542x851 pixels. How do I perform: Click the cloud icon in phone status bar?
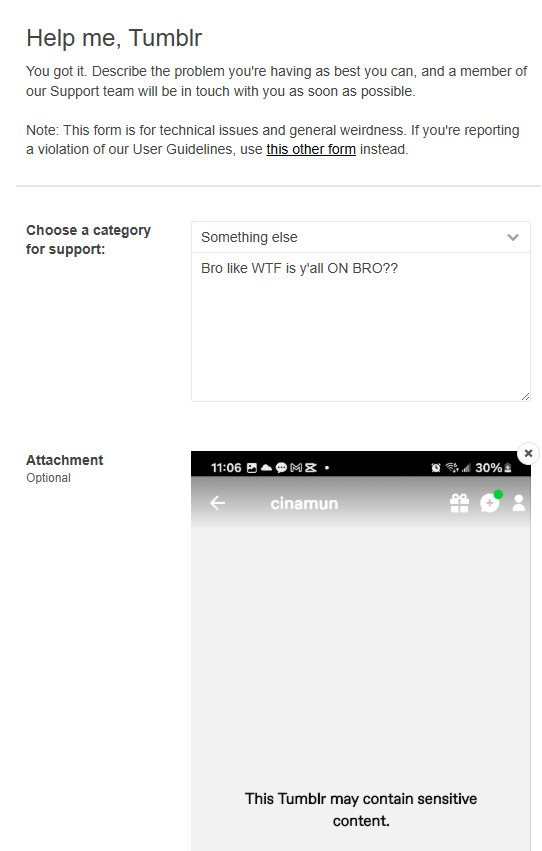tap(266, 468)
